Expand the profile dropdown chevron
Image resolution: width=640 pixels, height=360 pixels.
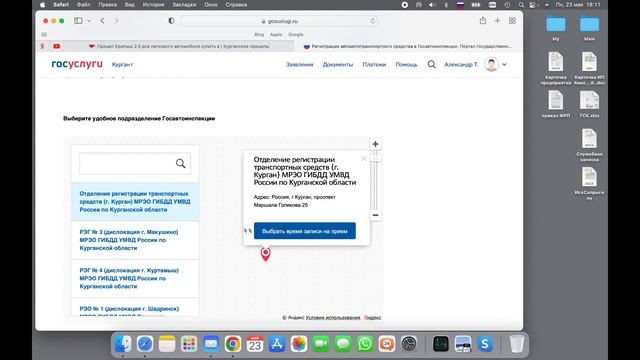pyautogui.click(x=504, y=64)
